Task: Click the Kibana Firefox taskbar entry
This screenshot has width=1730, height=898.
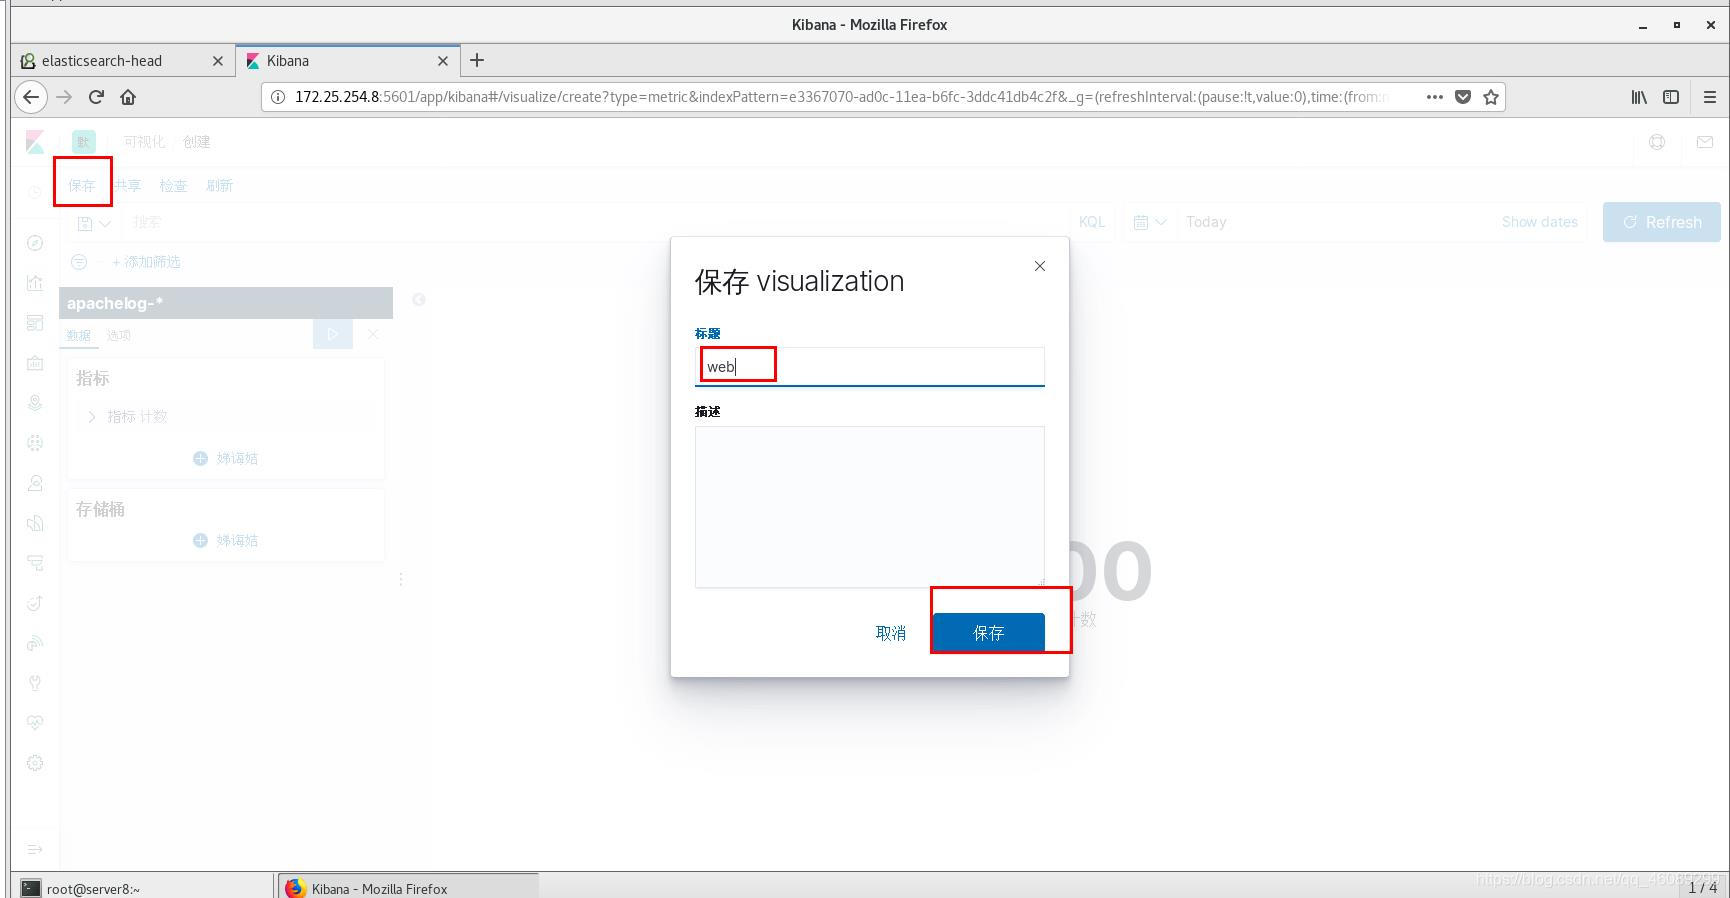Action: click(x=409, y=888)
